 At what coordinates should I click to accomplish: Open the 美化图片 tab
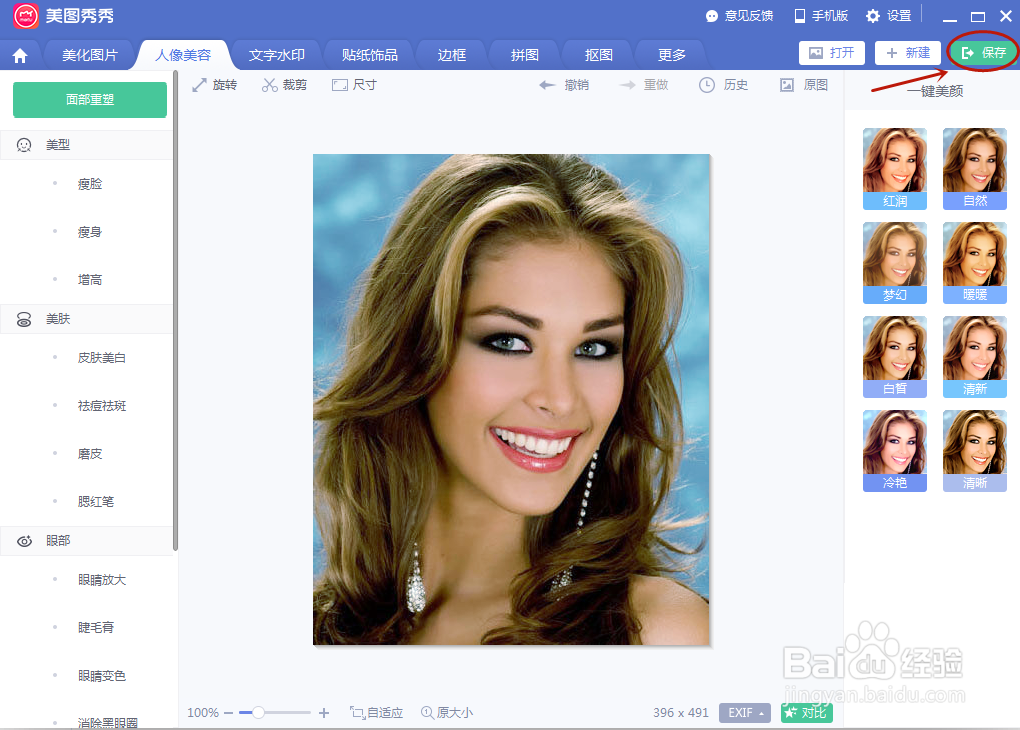point(90,55)
